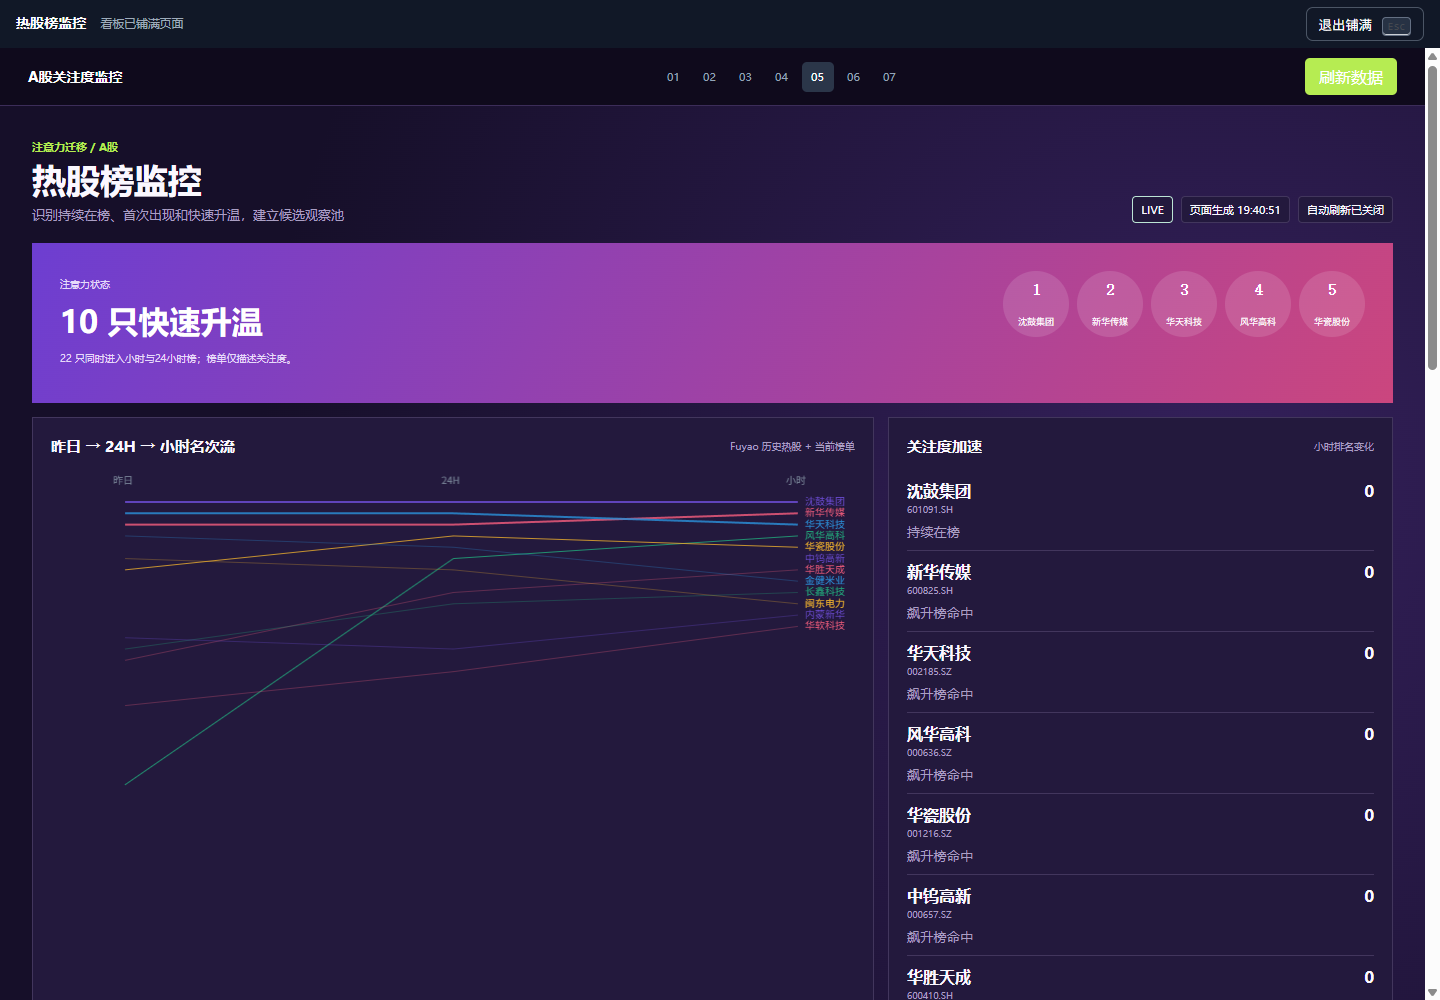This screenshot has height=1000, width=1440.
Task: Click 金健米业 label in chart legend
Action: 825,581
